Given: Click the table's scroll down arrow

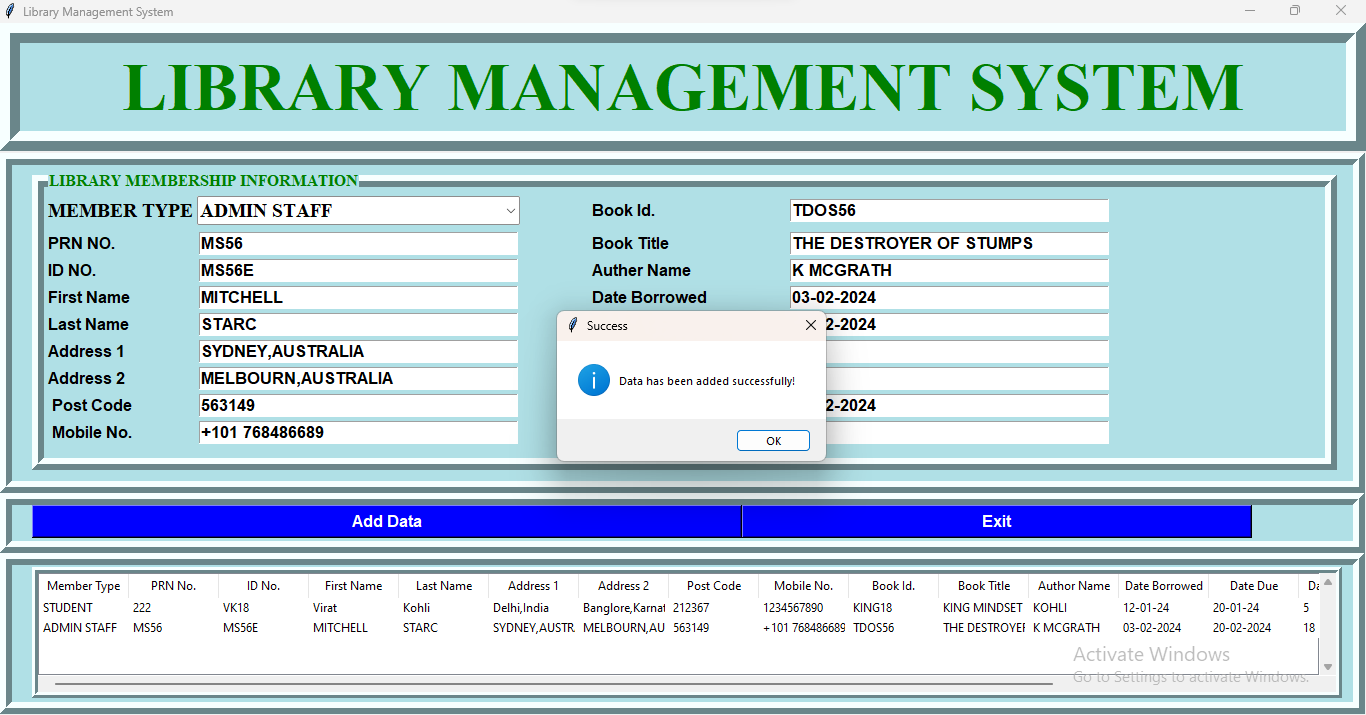Looking at the screenshot, I should coord(1328,667).
